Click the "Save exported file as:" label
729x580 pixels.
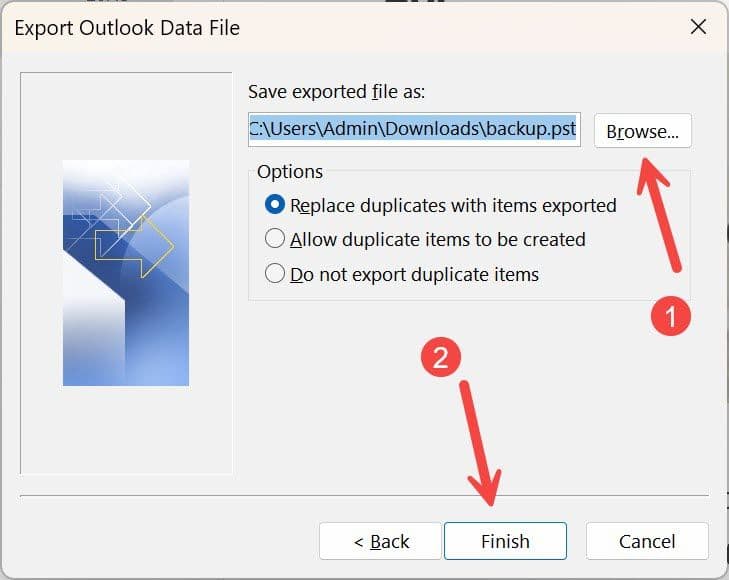point(337,92)
